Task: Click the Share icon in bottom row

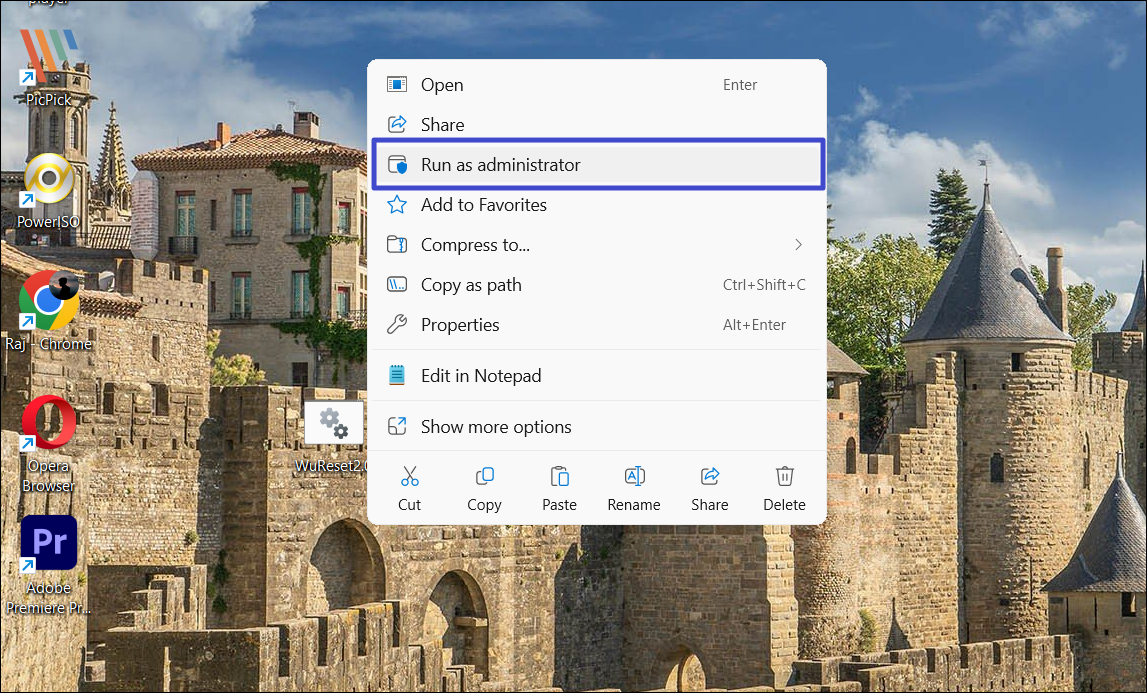Action: click(709, 476)
